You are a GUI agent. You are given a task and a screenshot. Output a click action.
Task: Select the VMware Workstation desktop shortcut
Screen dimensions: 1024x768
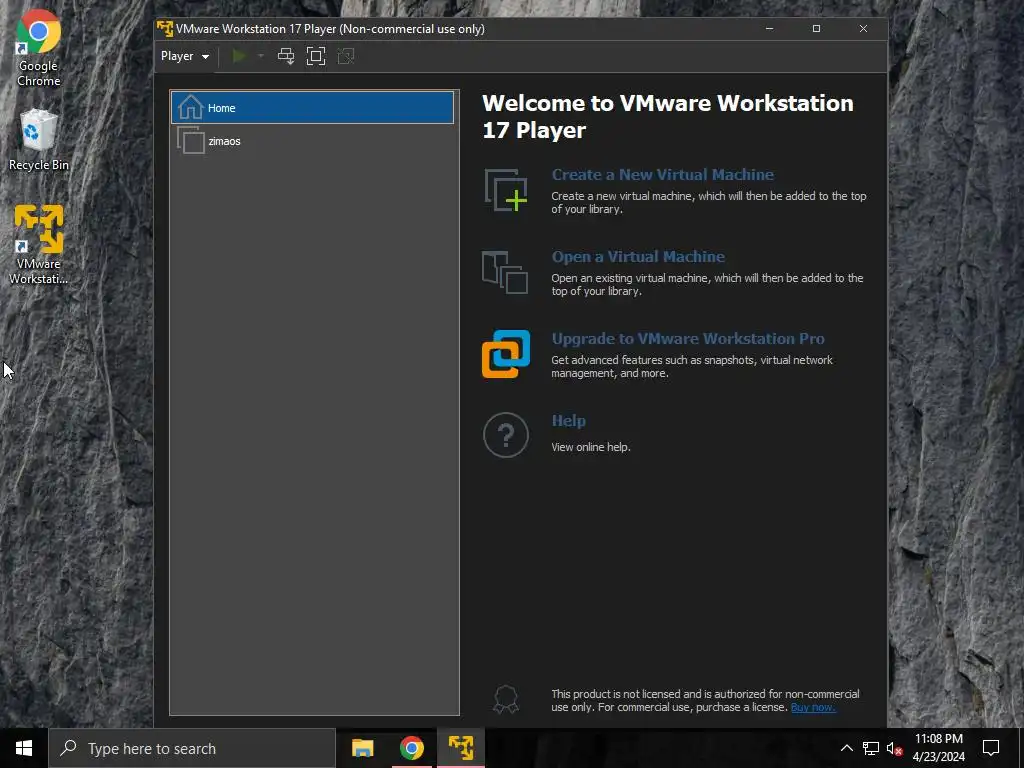39,245
